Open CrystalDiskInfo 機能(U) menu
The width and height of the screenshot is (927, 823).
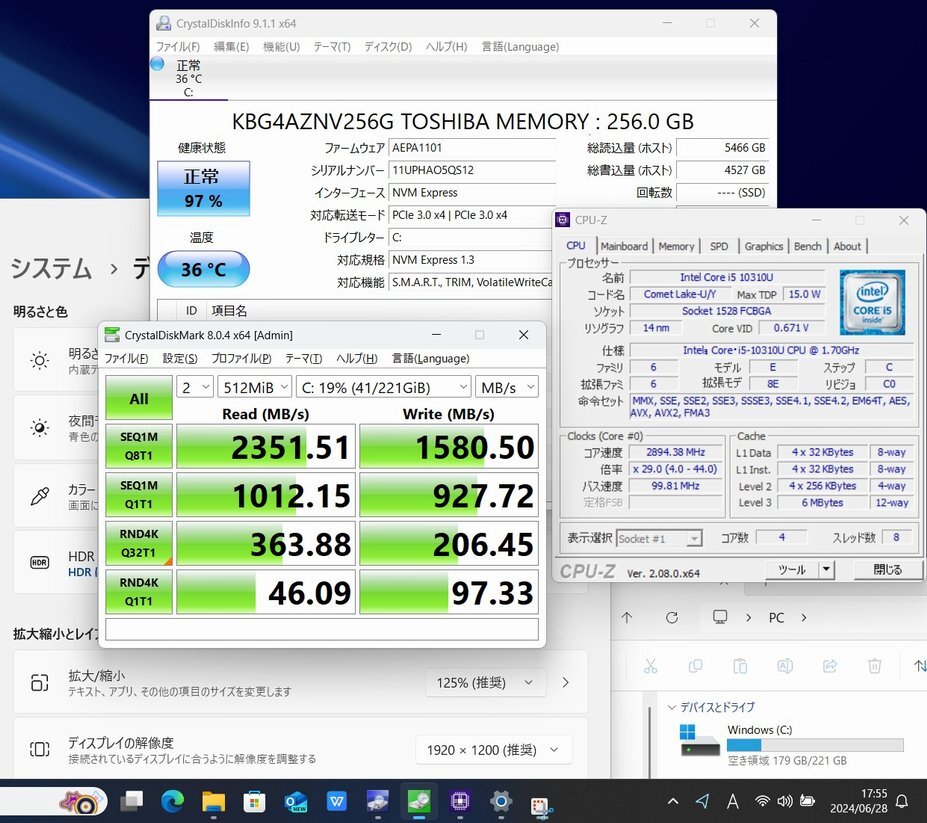(281, 47)
